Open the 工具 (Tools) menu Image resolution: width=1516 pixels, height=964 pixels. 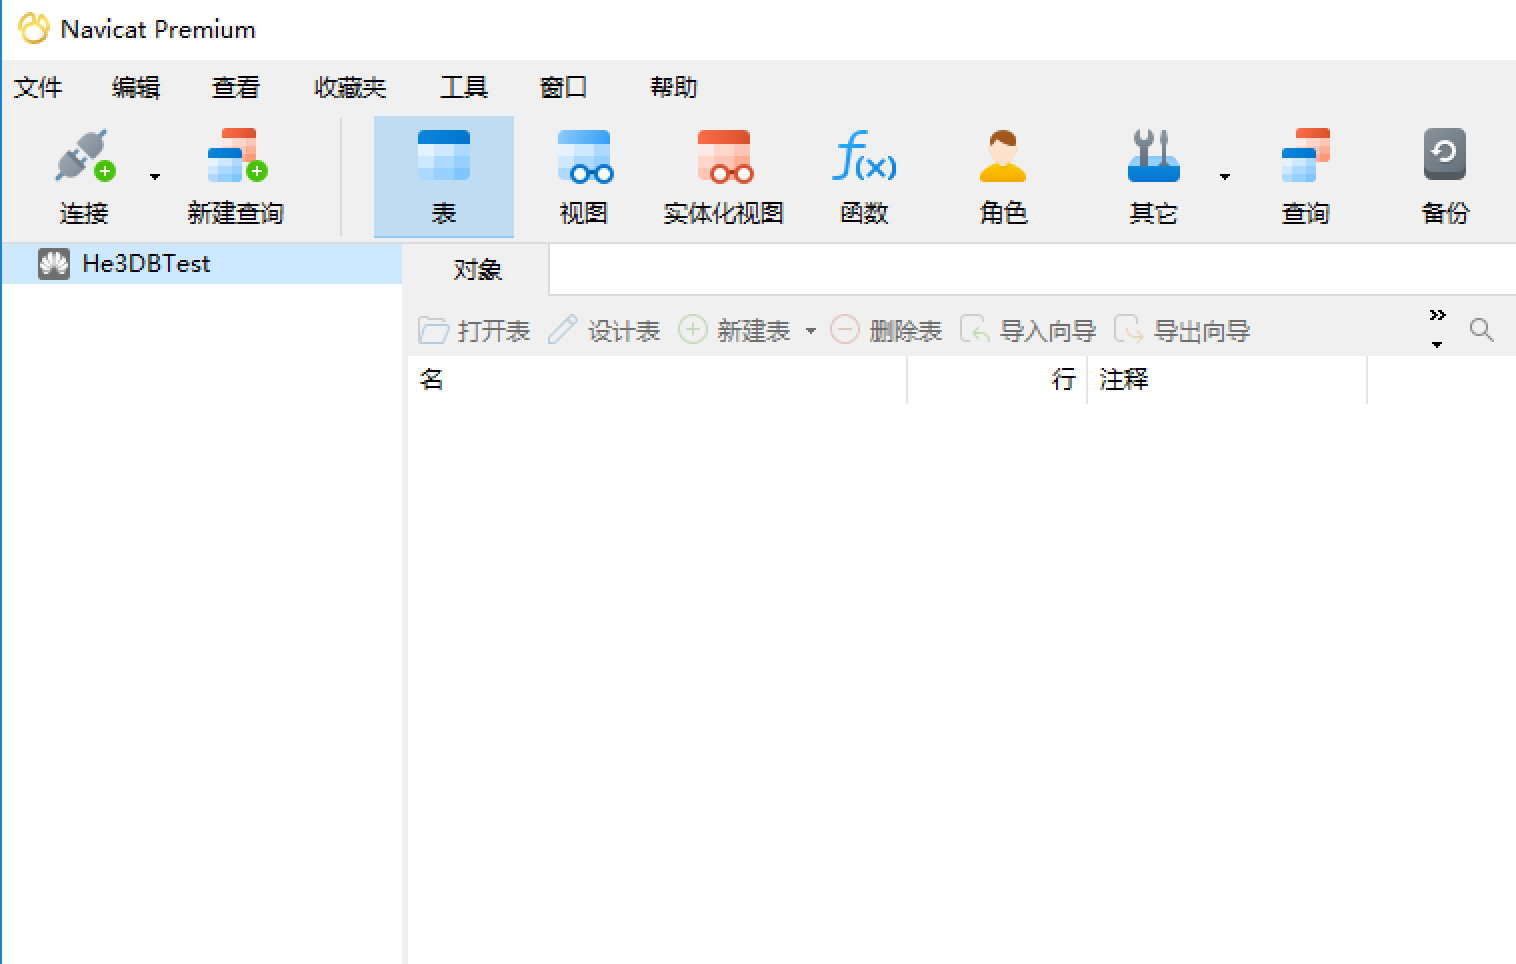coord(464,88)
